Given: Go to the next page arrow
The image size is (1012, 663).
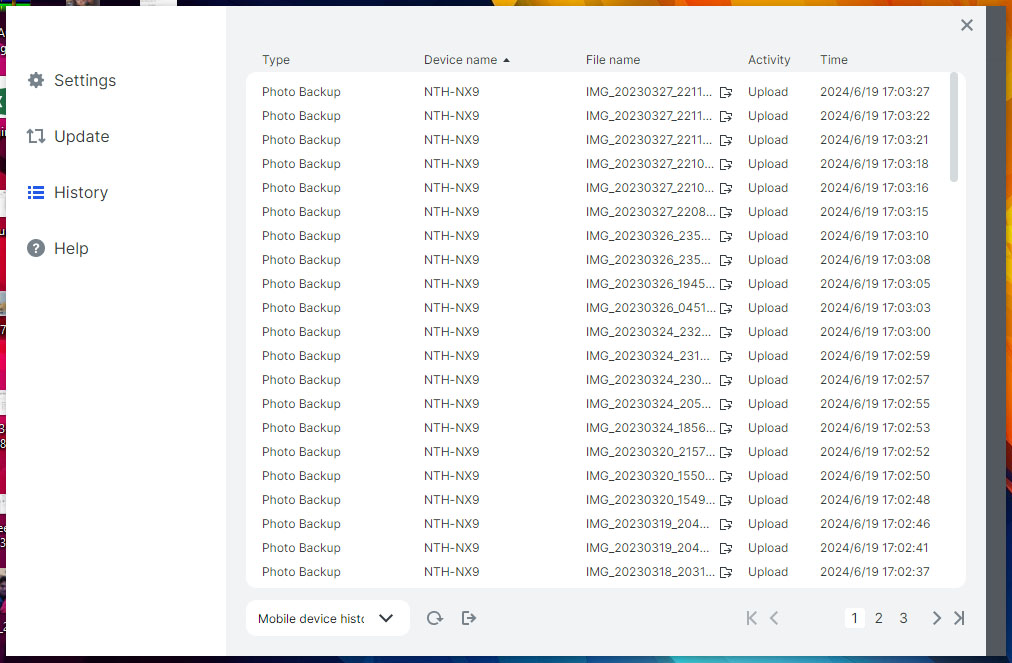Looking at the screenshot, I should 936,618.
